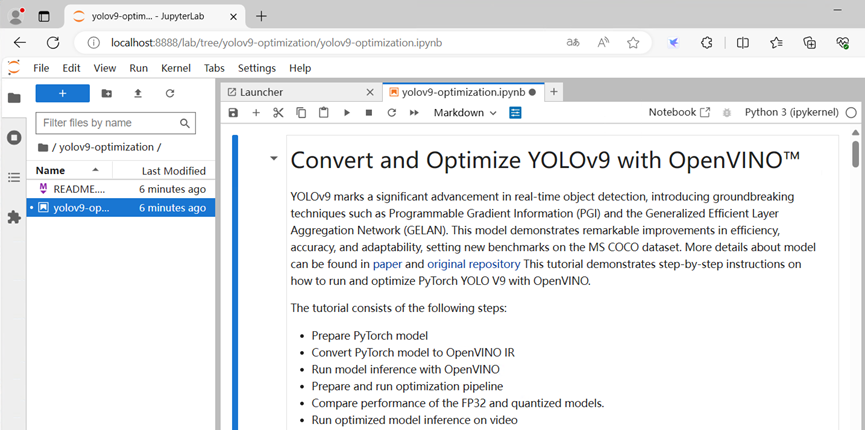Paste cell from clipboard icon
The width and height of the screenshot is (865, 430).
coord(324,113)
